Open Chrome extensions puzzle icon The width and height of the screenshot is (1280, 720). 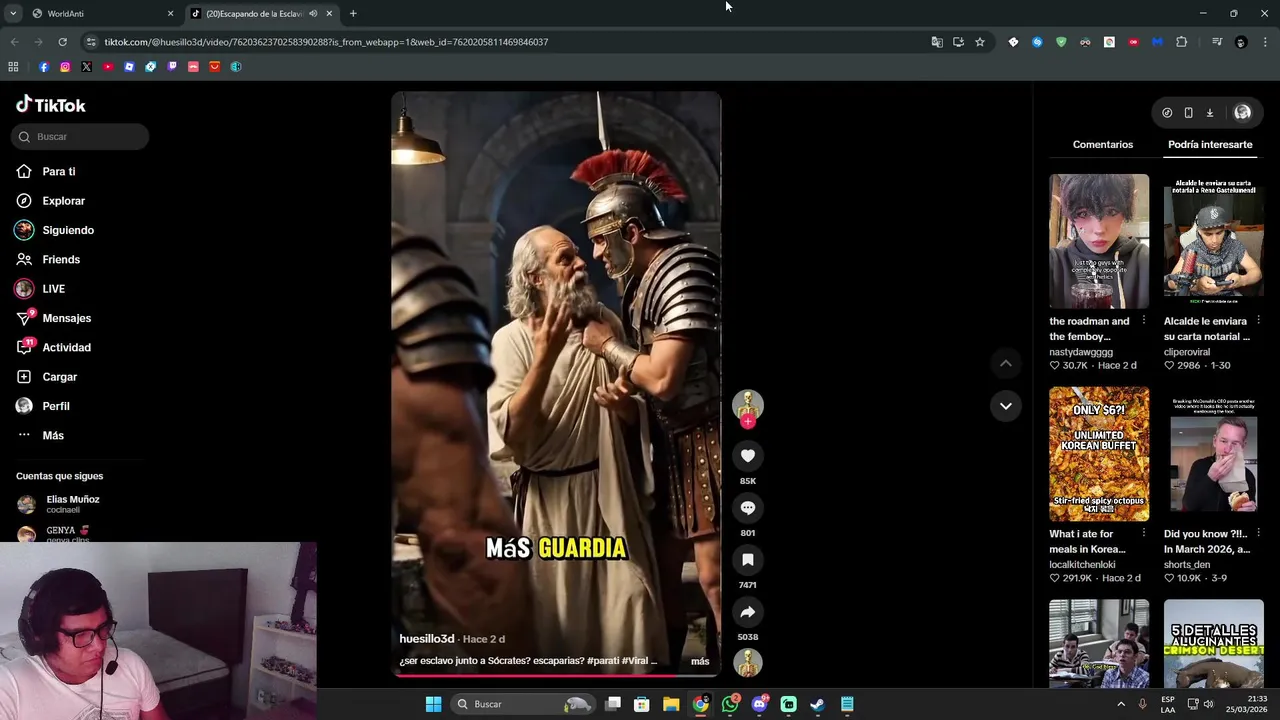click(x=1182, y=42)
